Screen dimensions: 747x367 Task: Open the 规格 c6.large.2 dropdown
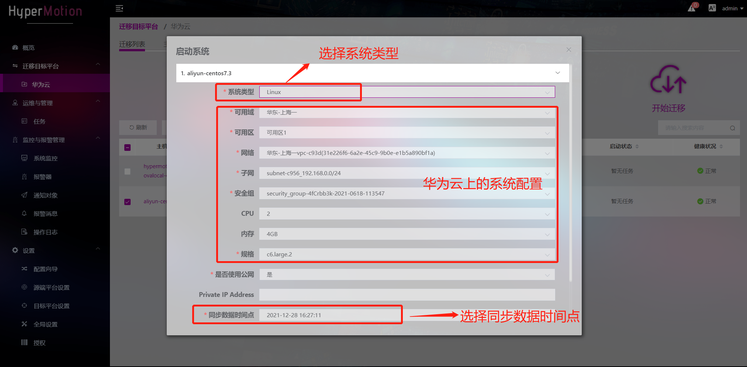tap(407, 255)
